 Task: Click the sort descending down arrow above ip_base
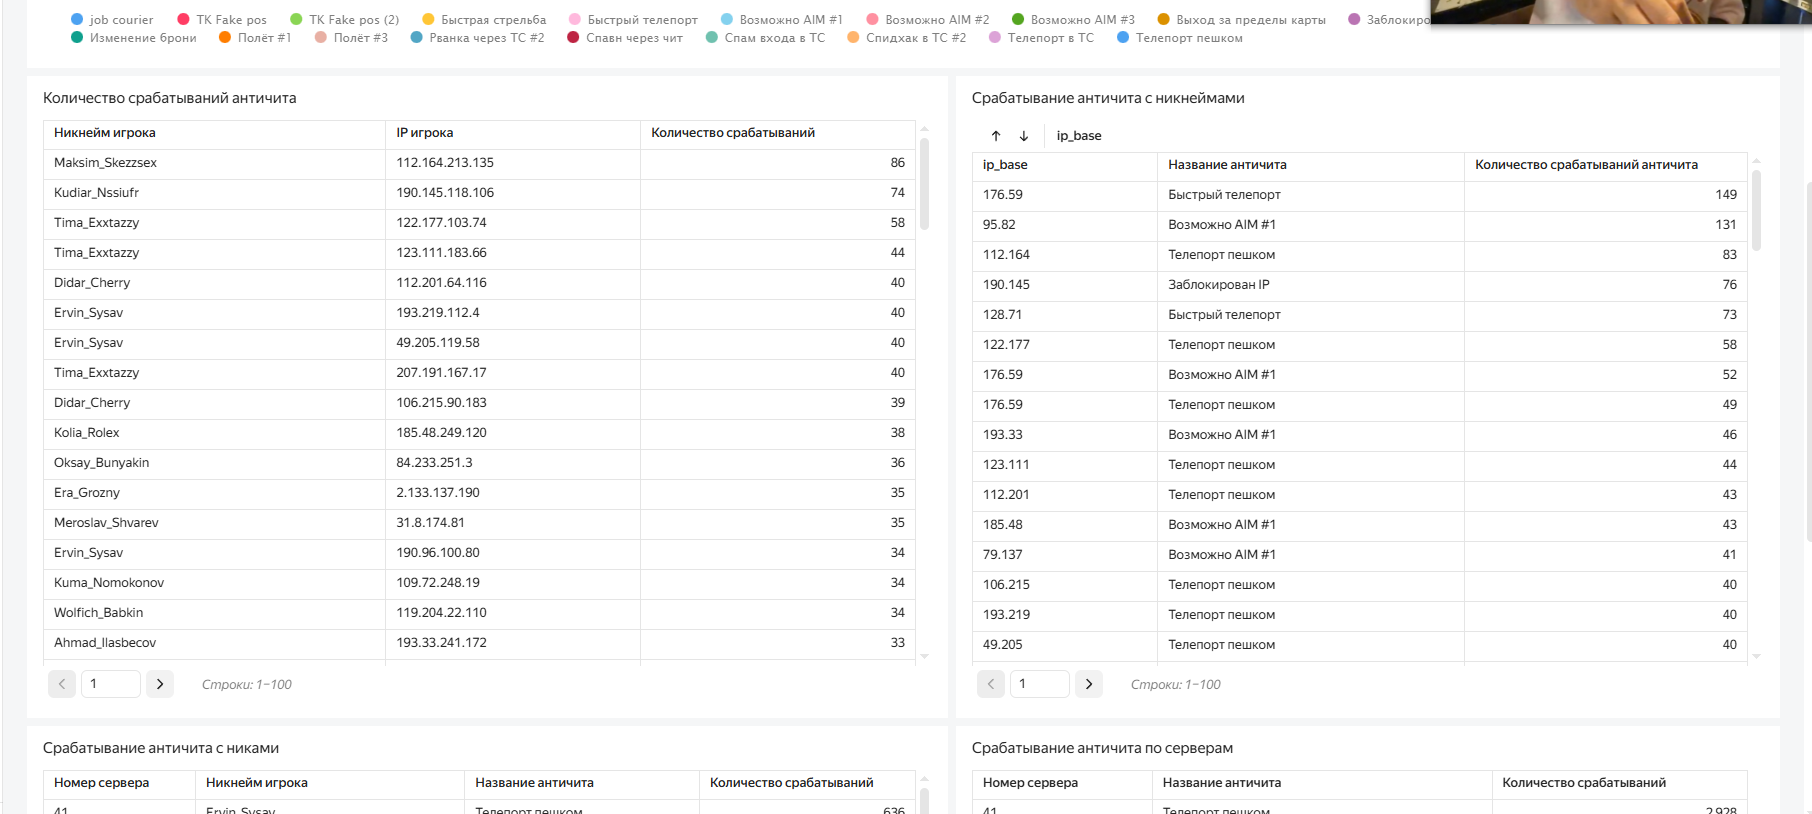(1024, 136)
